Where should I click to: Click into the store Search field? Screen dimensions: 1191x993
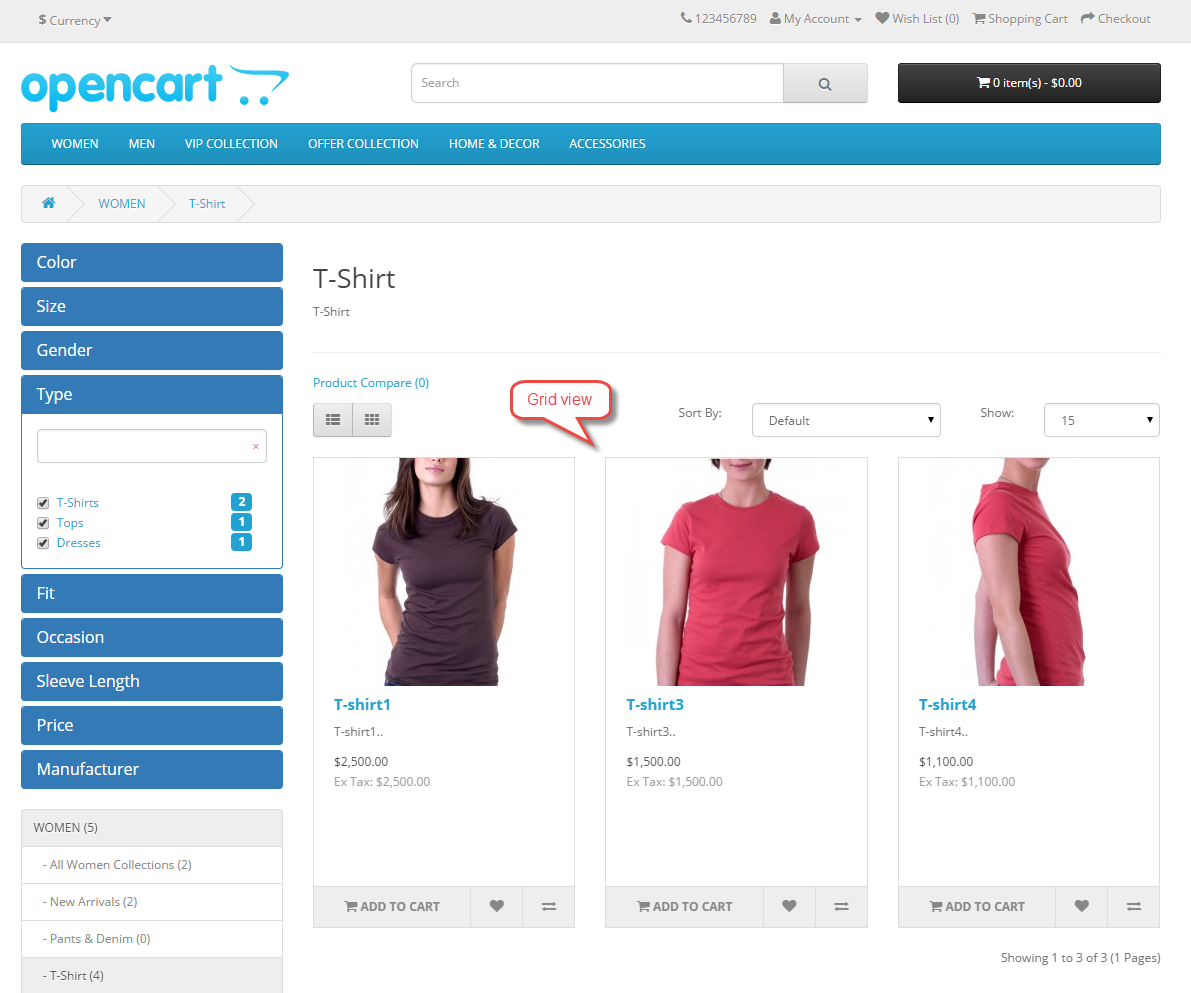point(597,83)
